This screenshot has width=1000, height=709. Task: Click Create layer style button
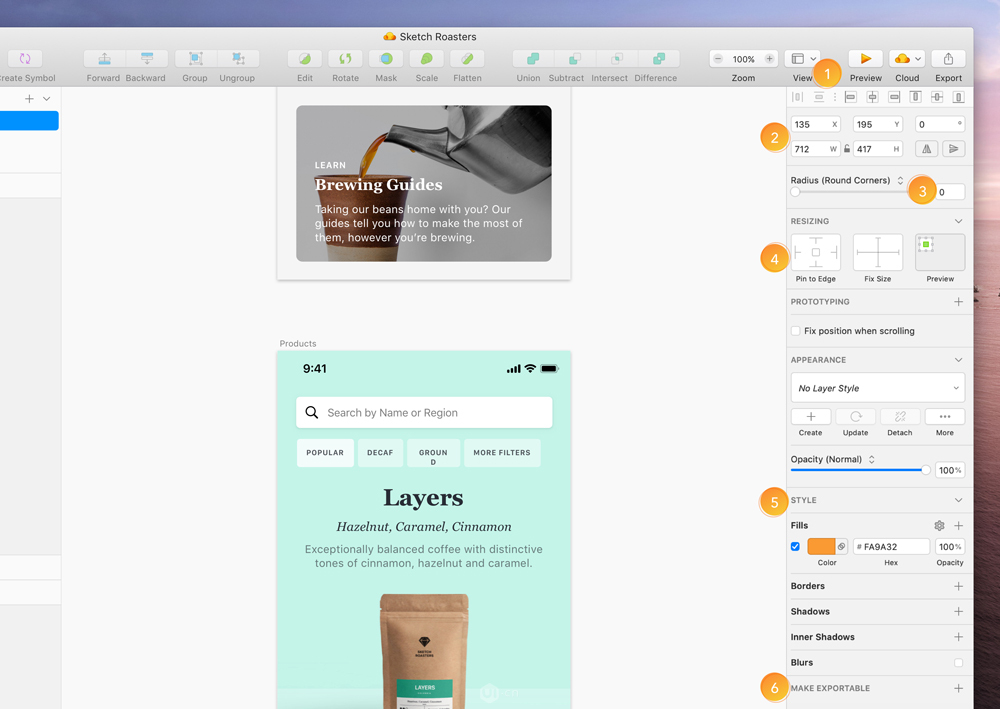pyautogui.click(x=811, y=416)
